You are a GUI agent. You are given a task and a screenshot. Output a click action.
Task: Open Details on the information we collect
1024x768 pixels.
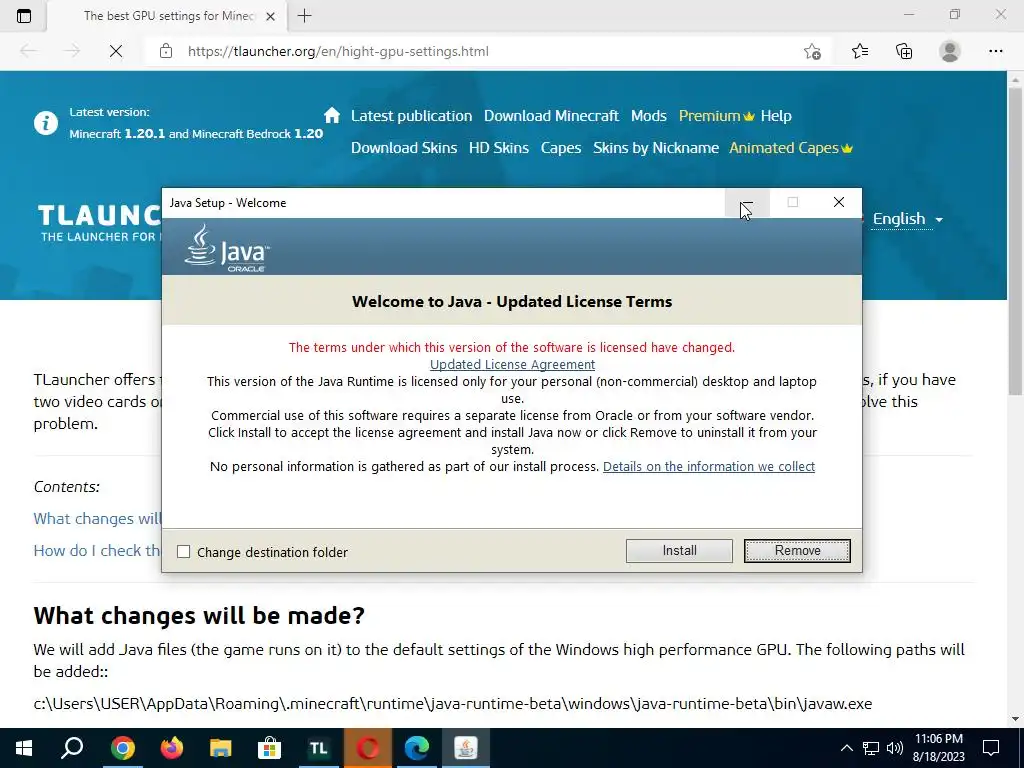pyautogui.click(x=709, y=466)
